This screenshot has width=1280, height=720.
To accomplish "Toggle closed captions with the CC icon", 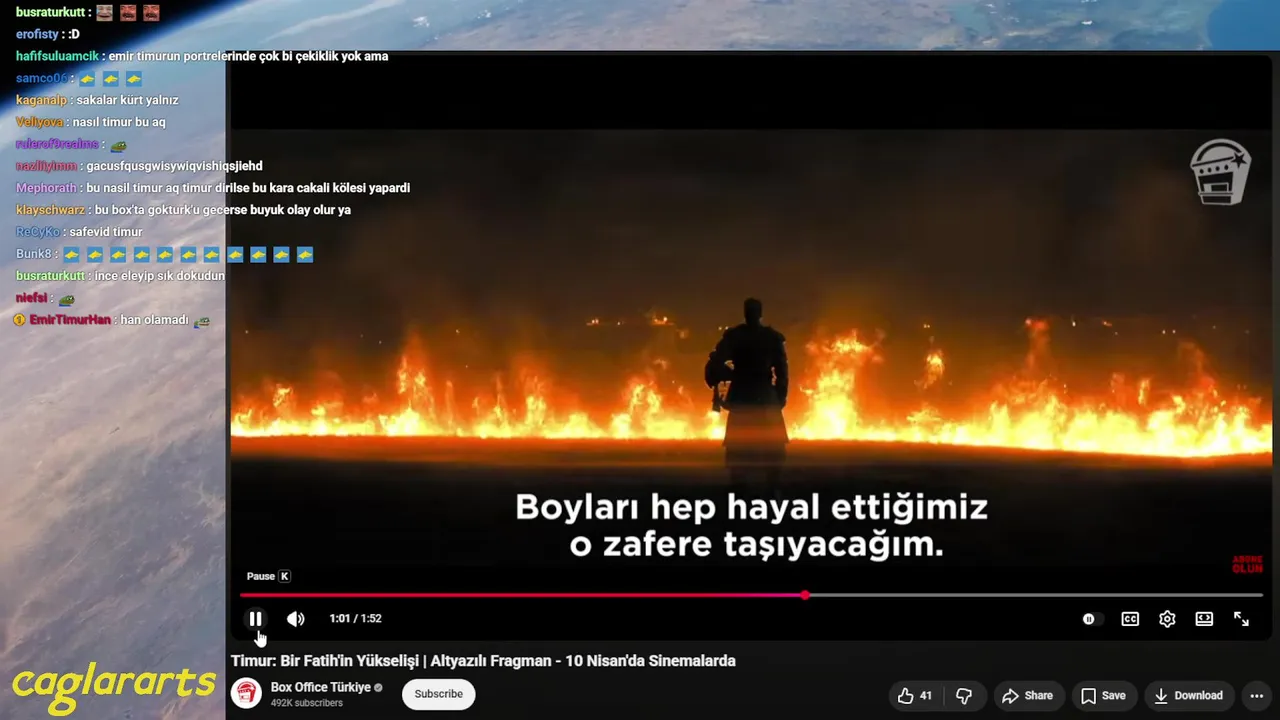I will [1130, 619].
